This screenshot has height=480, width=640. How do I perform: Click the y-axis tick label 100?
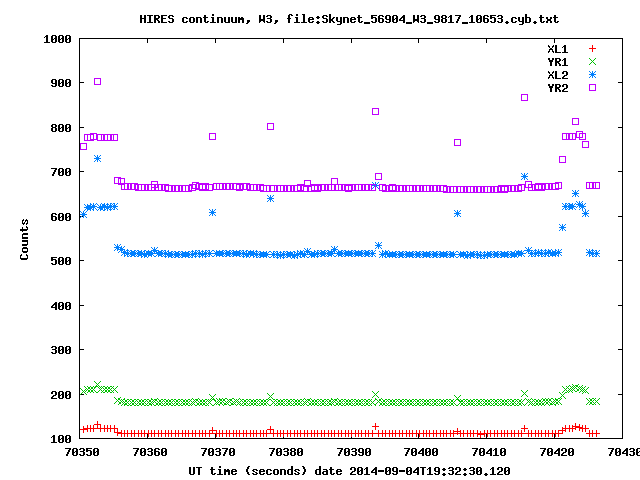tap(61, 439)
